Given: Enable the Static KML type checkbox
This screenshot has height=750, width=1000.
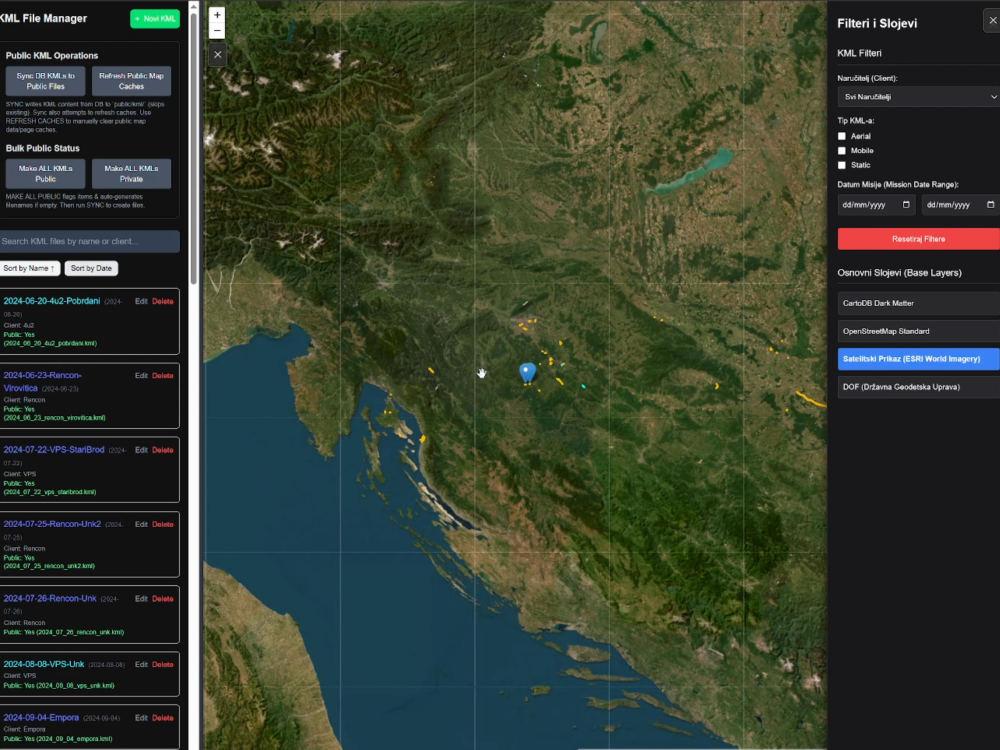Looking at the screenshot, I should pyautogui.click(x=842, y=165).
